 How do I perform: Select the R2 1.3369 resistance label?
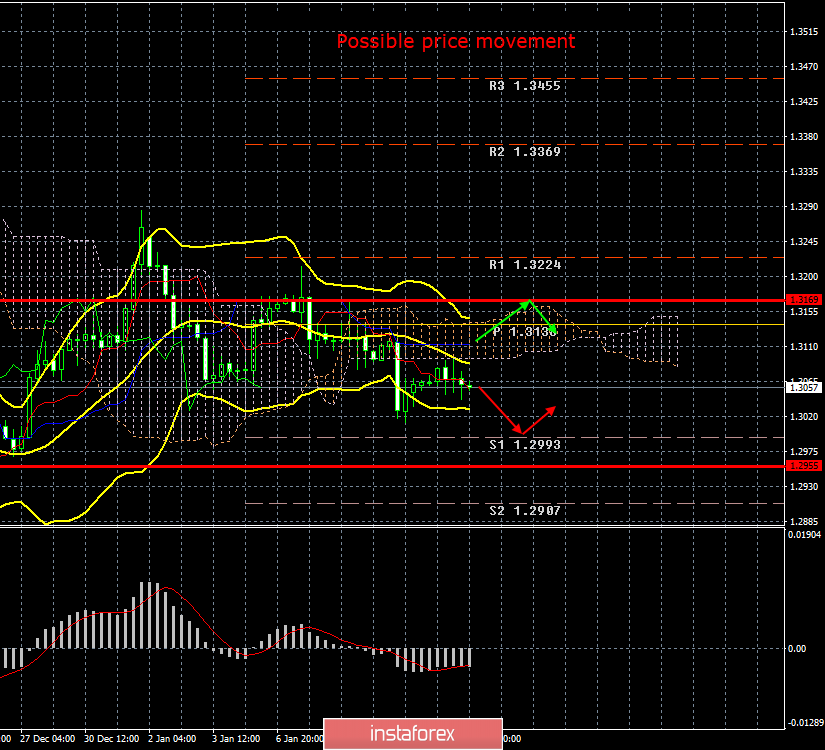click(525, 153)
